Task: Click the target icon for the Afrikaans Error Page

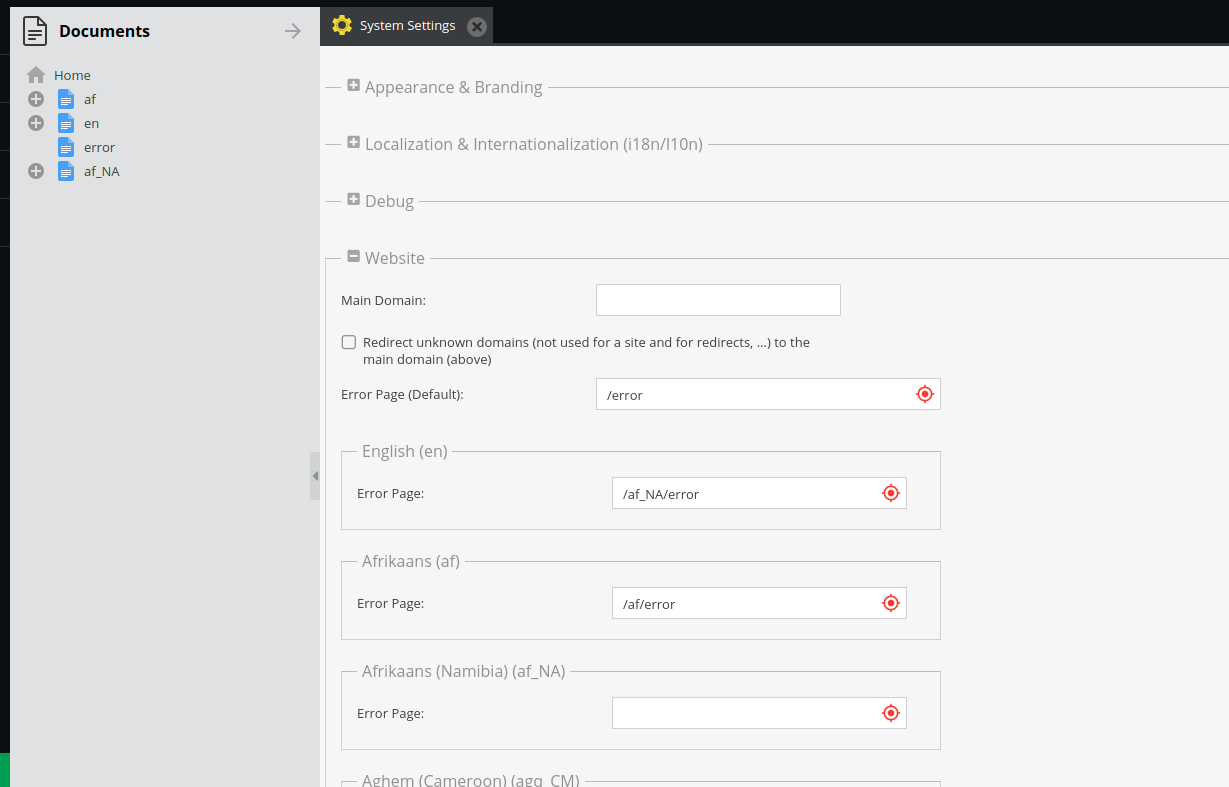Action: (x=890, y=603)
